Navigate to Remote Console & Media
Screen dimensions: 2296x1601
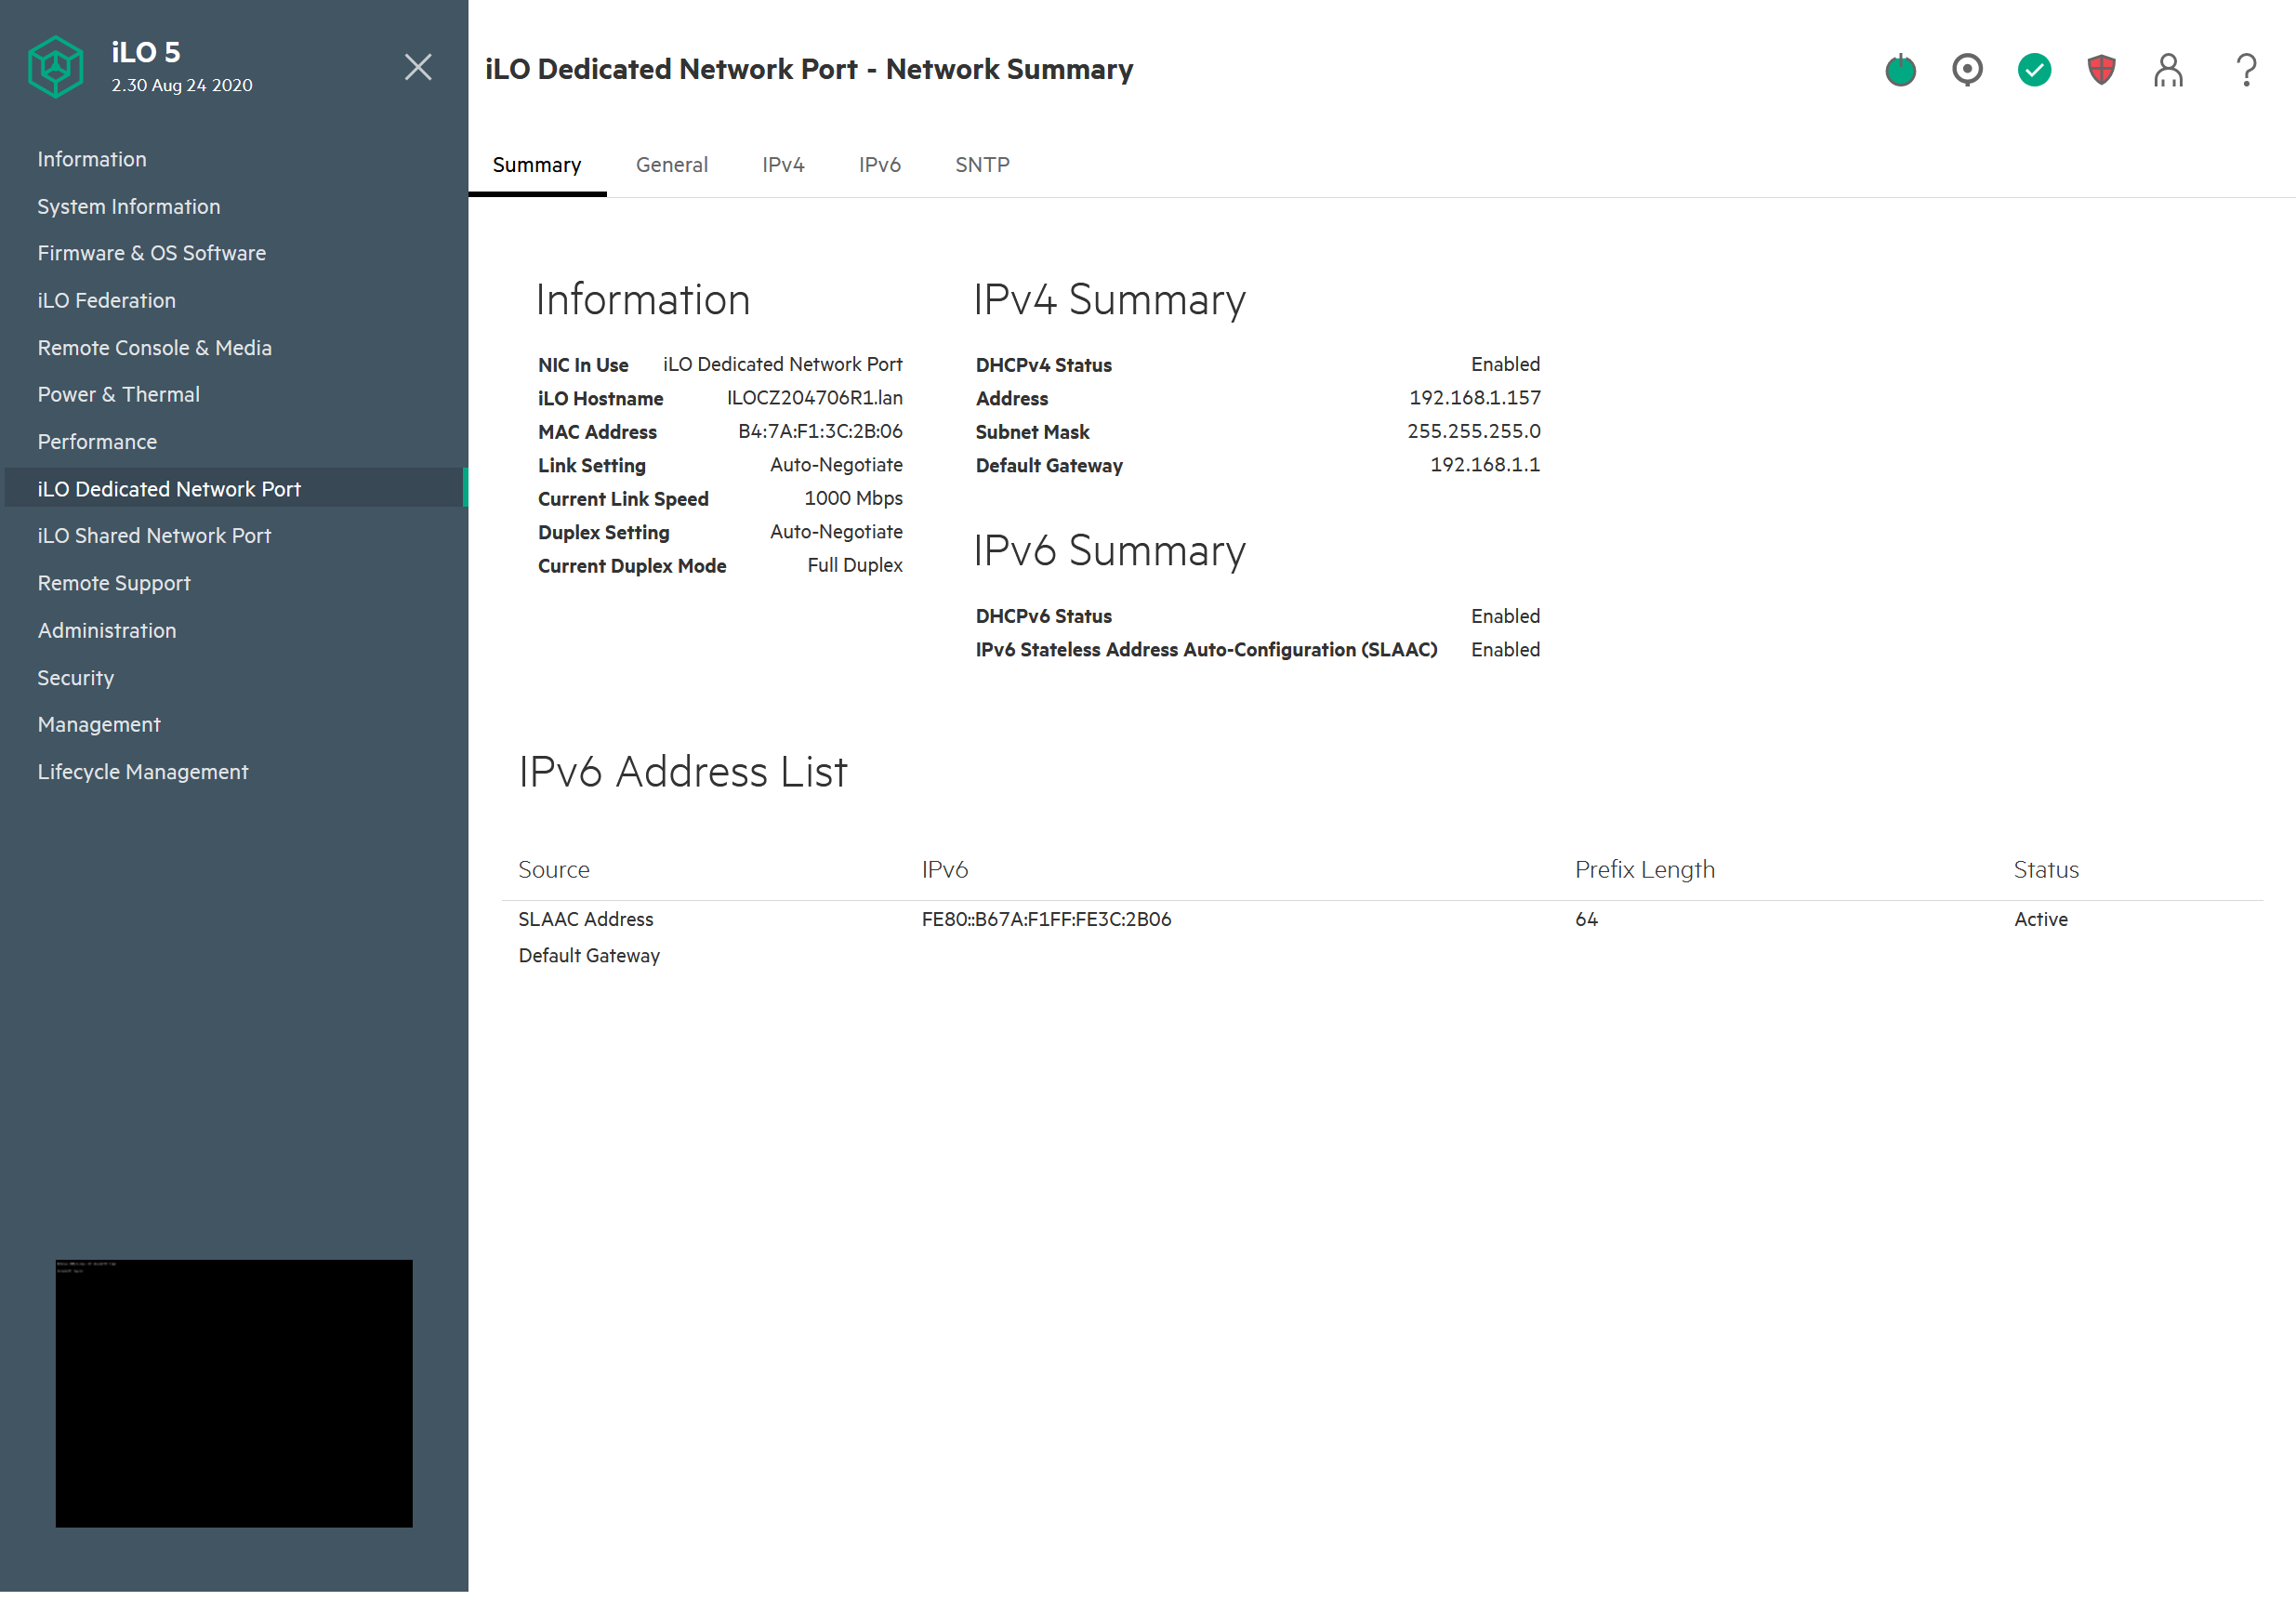coord(155,348)
